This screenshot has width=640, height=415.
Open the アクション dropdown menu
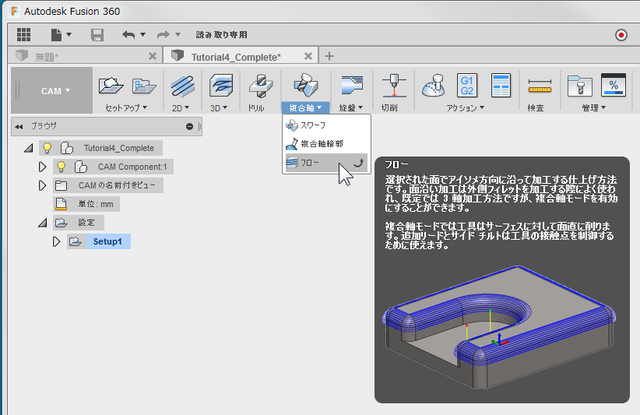click(465, 108)
